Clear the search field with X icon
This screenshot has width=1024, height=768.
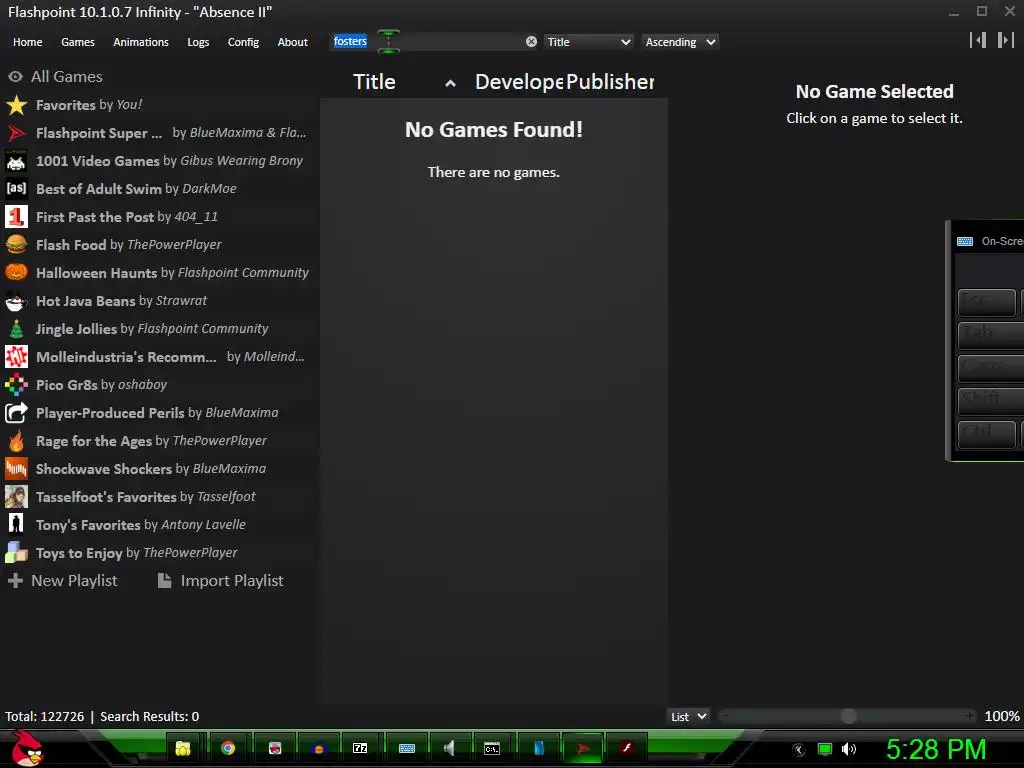tap(532, 42)
